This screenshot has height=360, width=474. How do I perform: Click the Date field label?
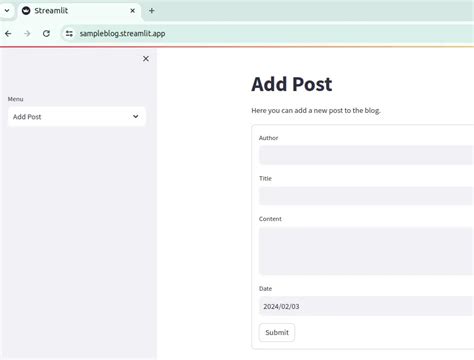265,288
